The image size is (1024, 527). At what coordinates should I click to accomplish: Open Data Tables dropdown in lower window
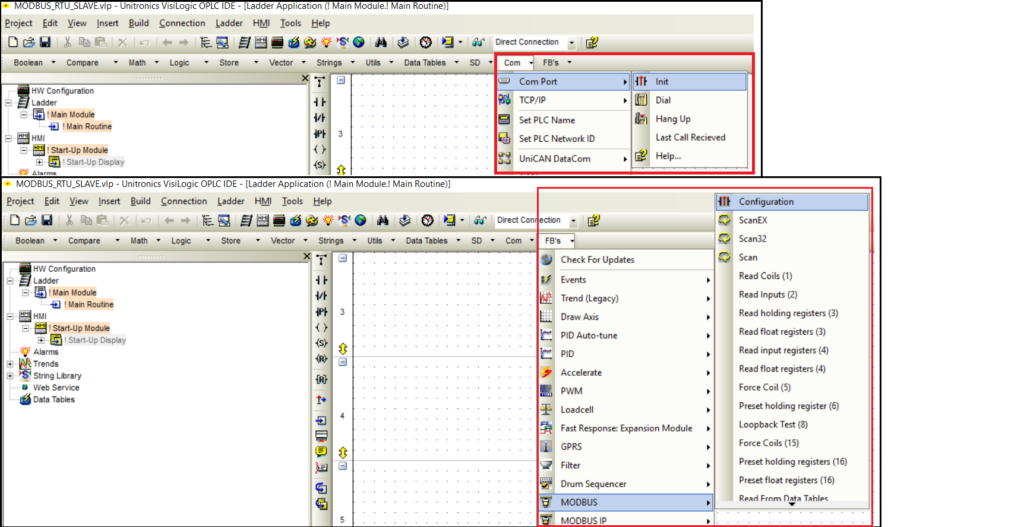(458, 241)
